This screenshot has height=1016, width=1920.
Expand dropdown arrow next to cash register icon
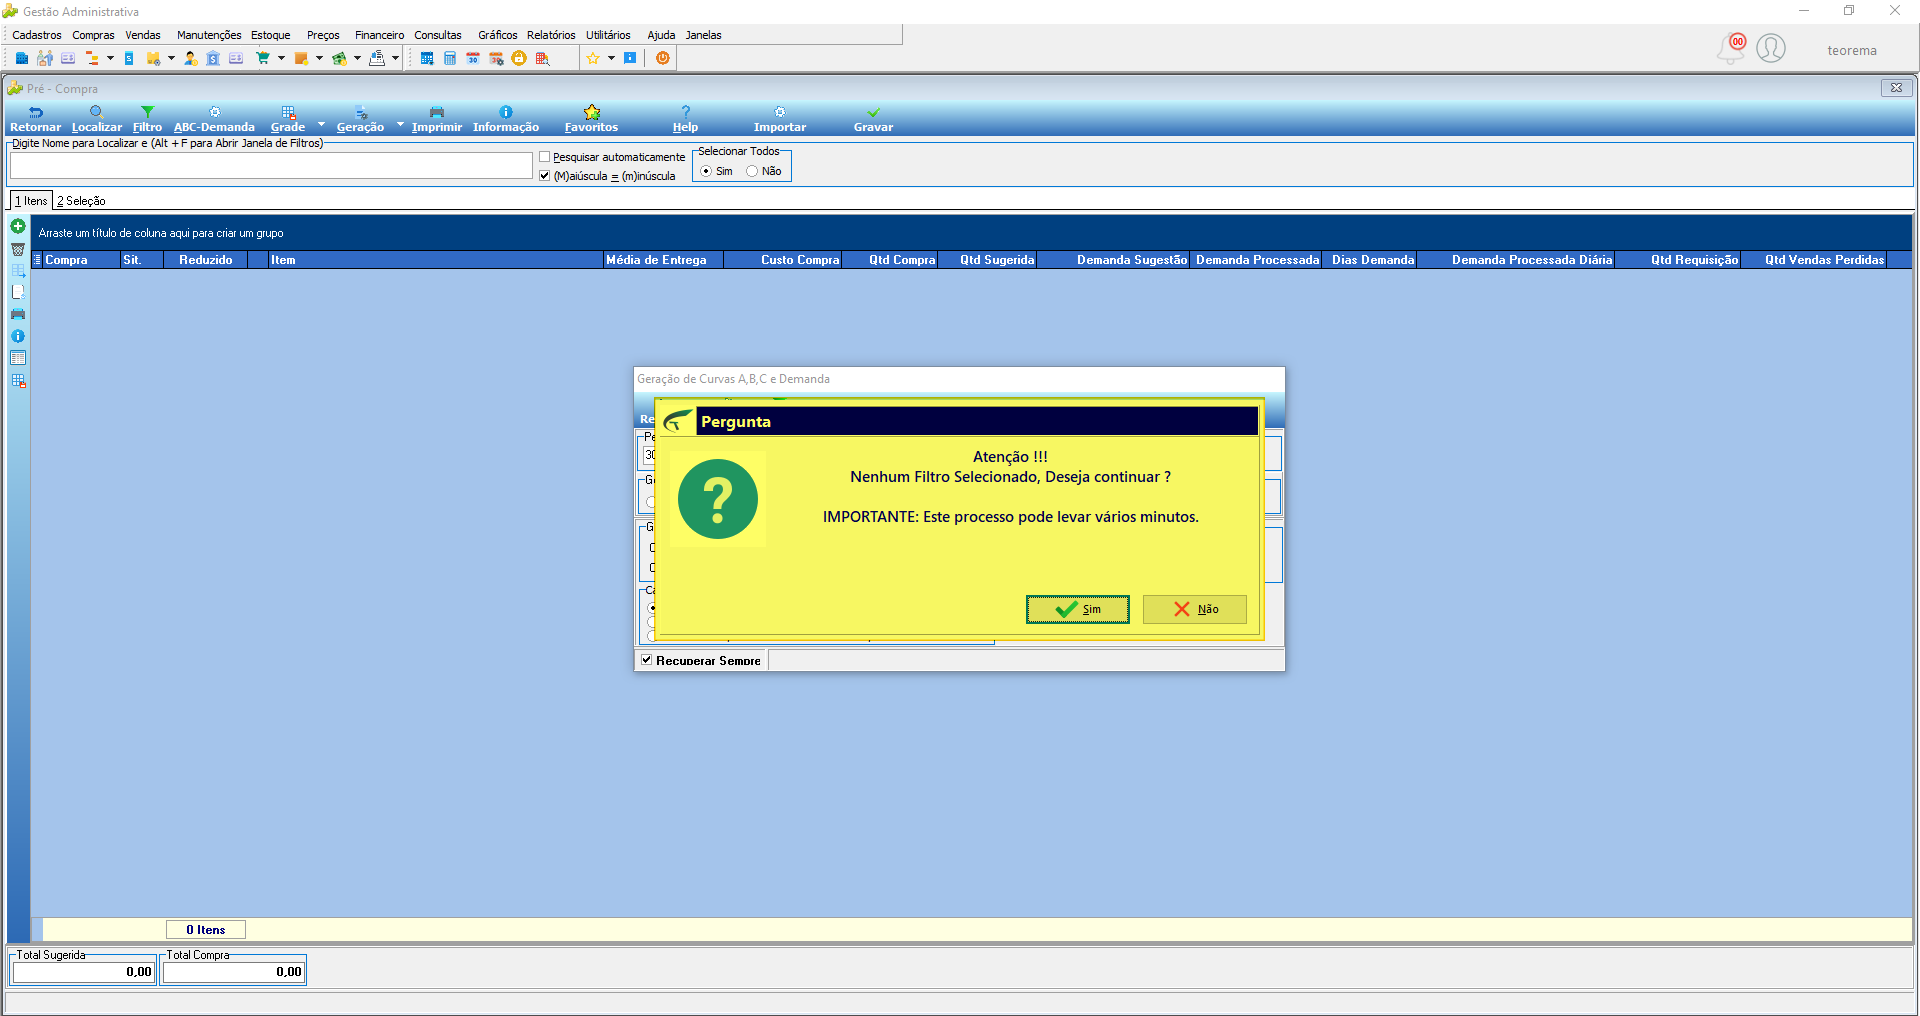395,58
